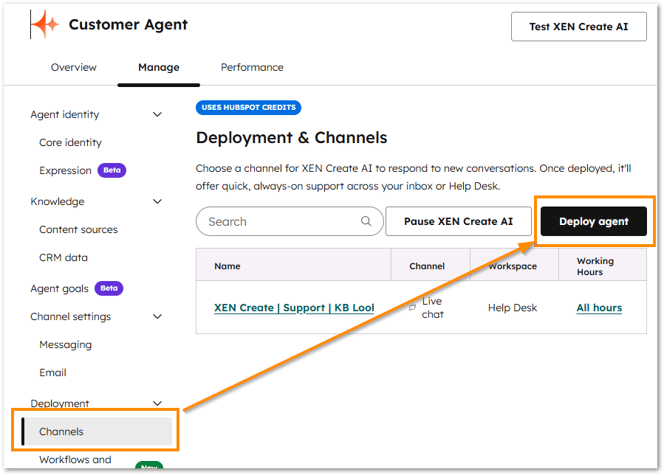
Task: Go to Content sources
Action: click(78, 229)
